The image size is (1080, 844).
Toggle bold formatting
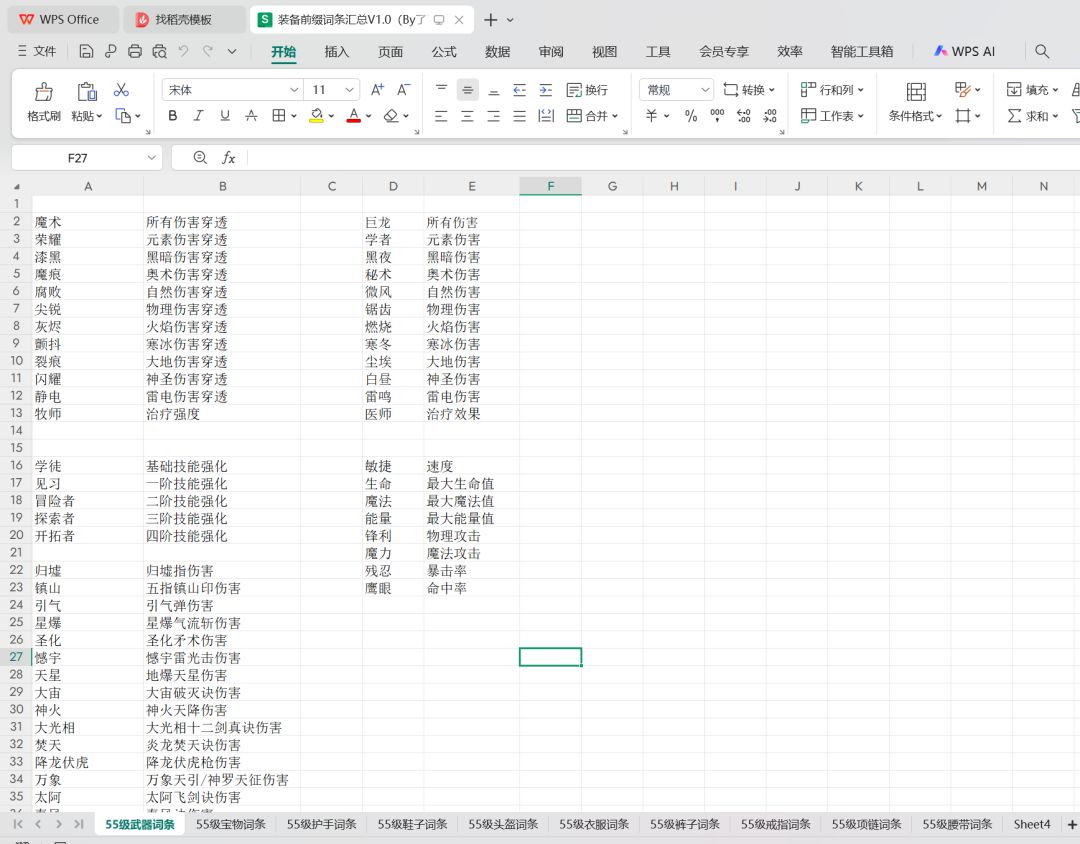pyautogui.click(x=173, y=116)
